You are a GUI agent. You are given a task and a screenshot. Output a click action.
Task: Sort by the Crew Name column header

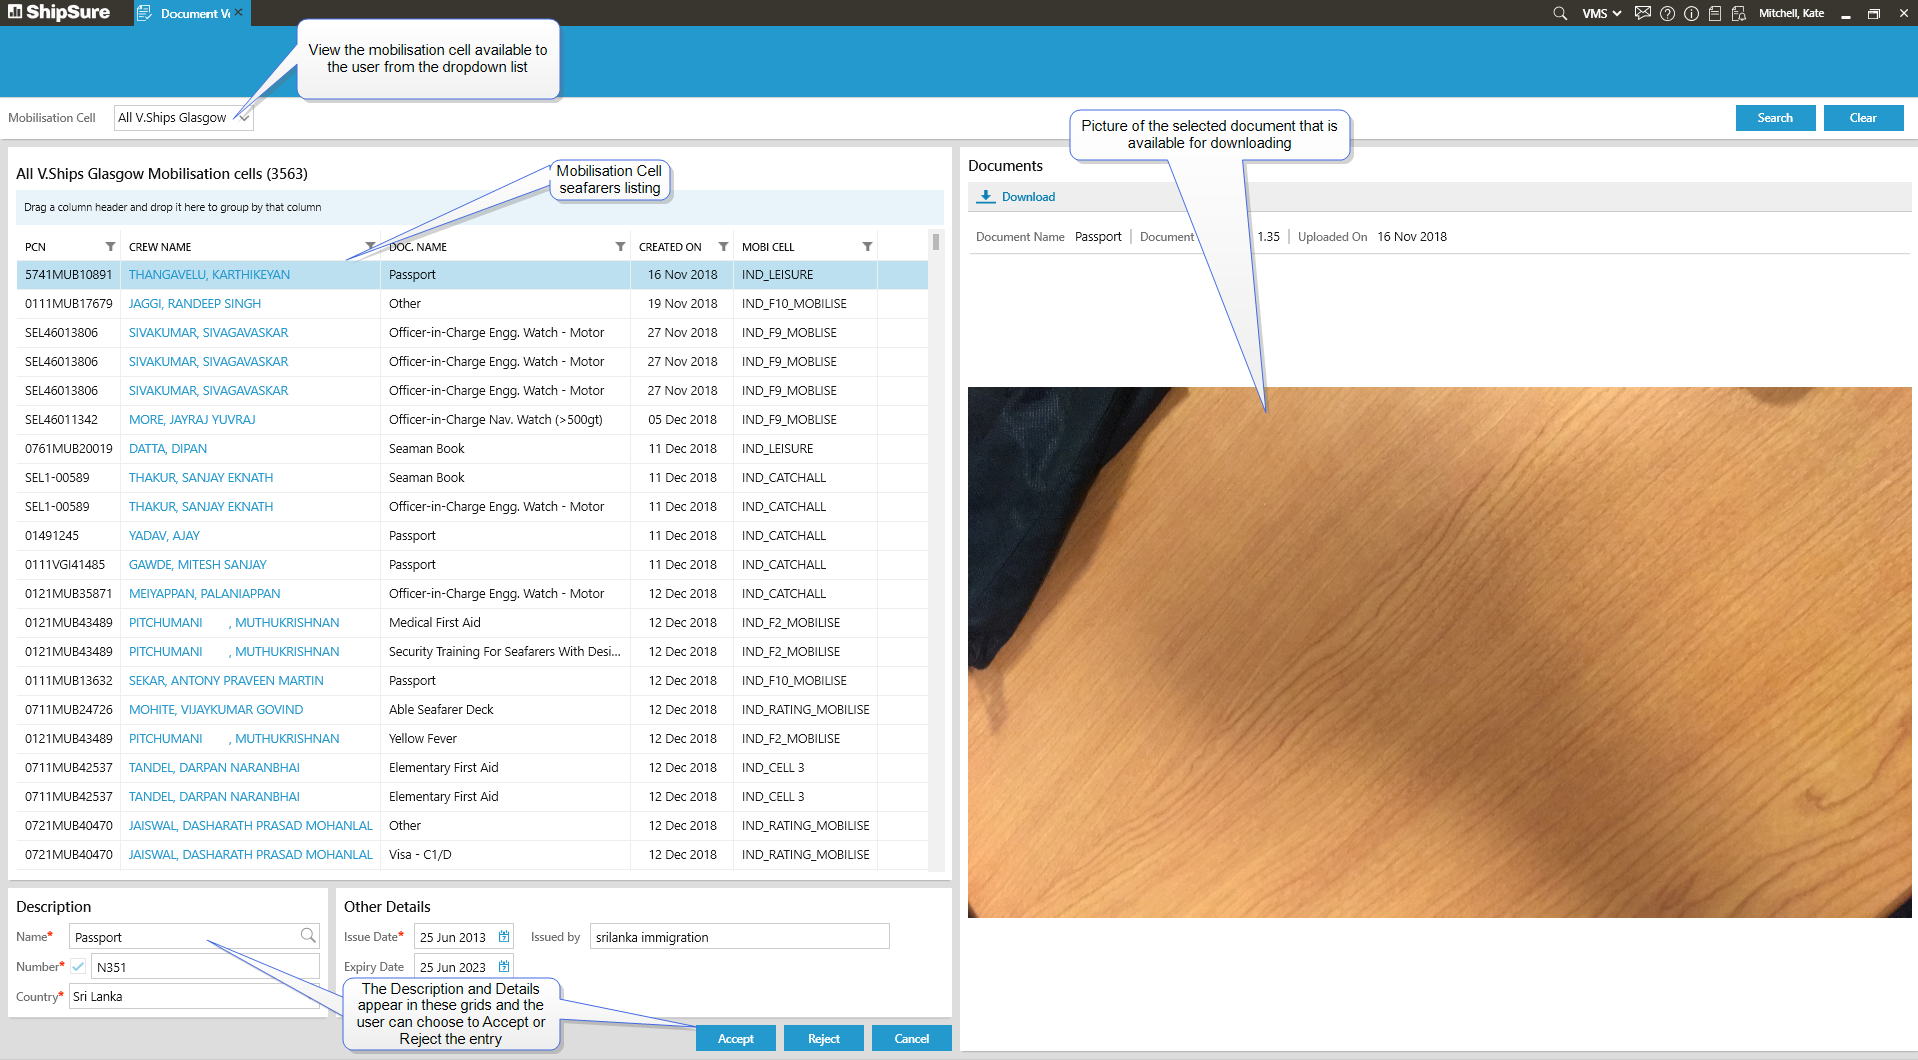(160, 247)
